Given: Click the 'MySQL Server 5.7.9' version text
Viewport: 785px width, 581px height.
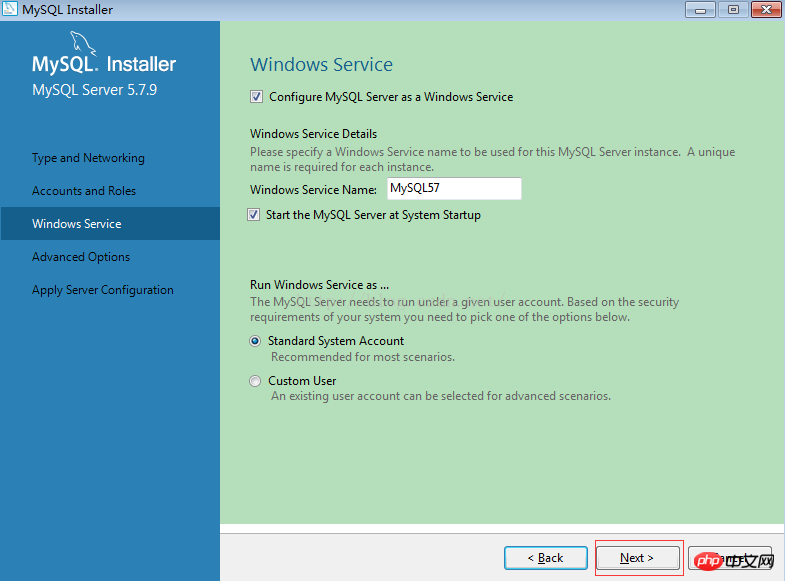Looking at the screenshot, I should coord(95,90).
